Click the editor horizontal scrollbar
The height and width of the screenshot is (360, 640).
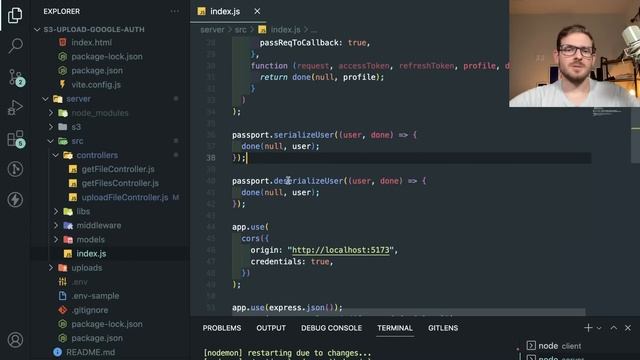(409, 312)
